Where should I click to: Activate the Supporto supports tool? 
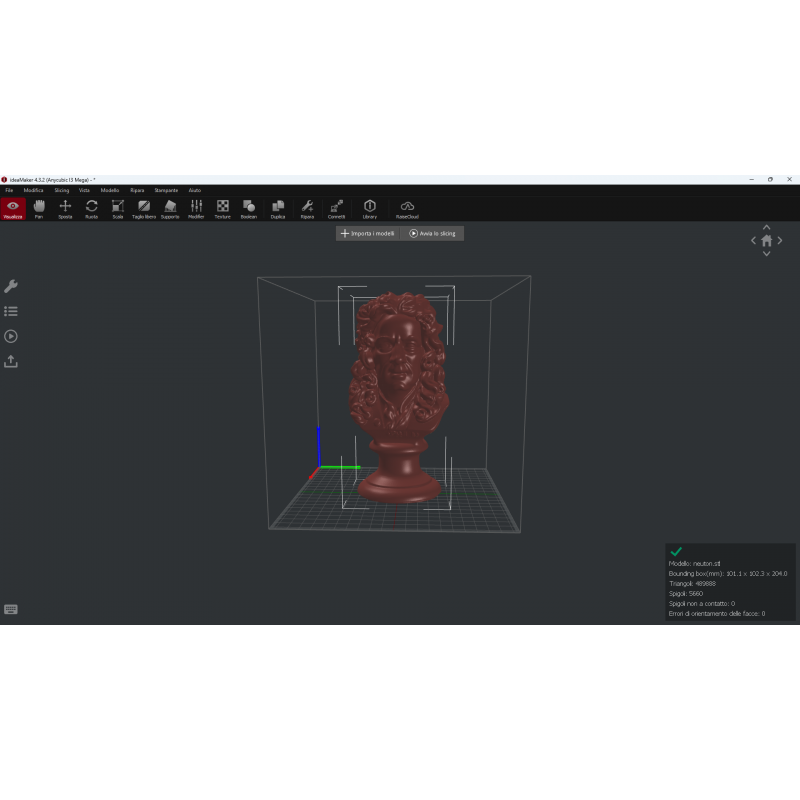point(169,207)
